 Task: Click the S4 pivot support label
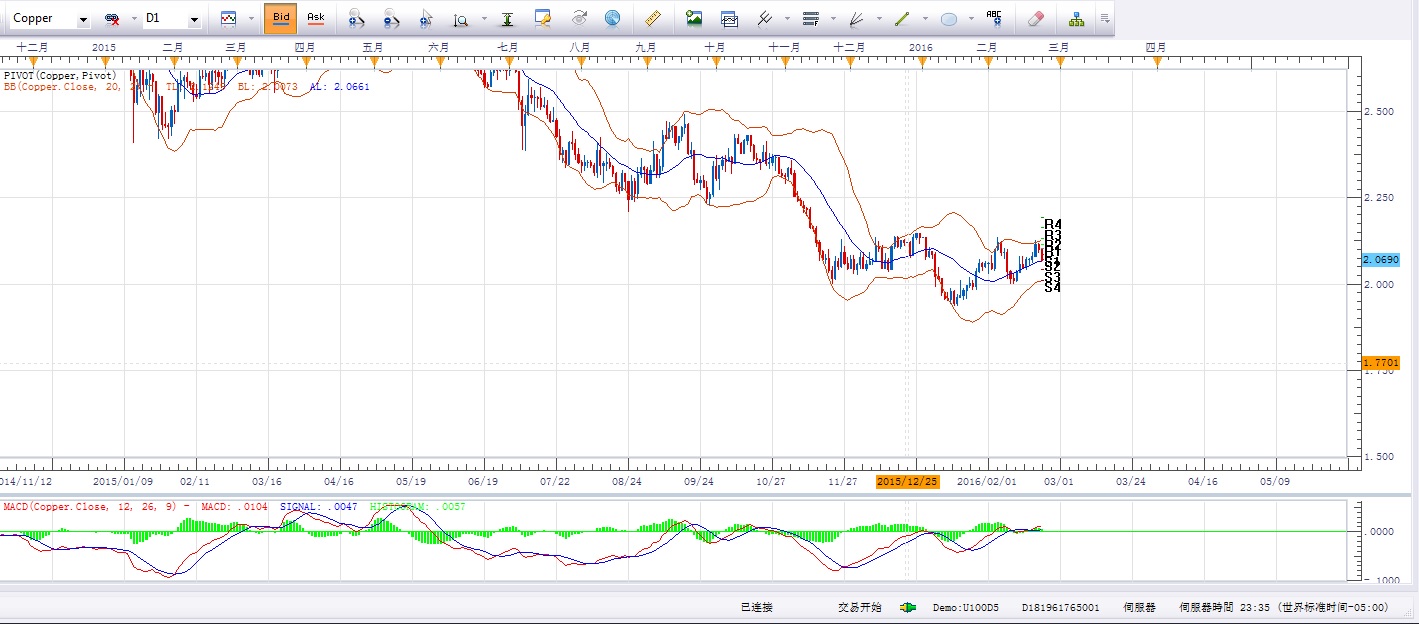click(1053, 288)
